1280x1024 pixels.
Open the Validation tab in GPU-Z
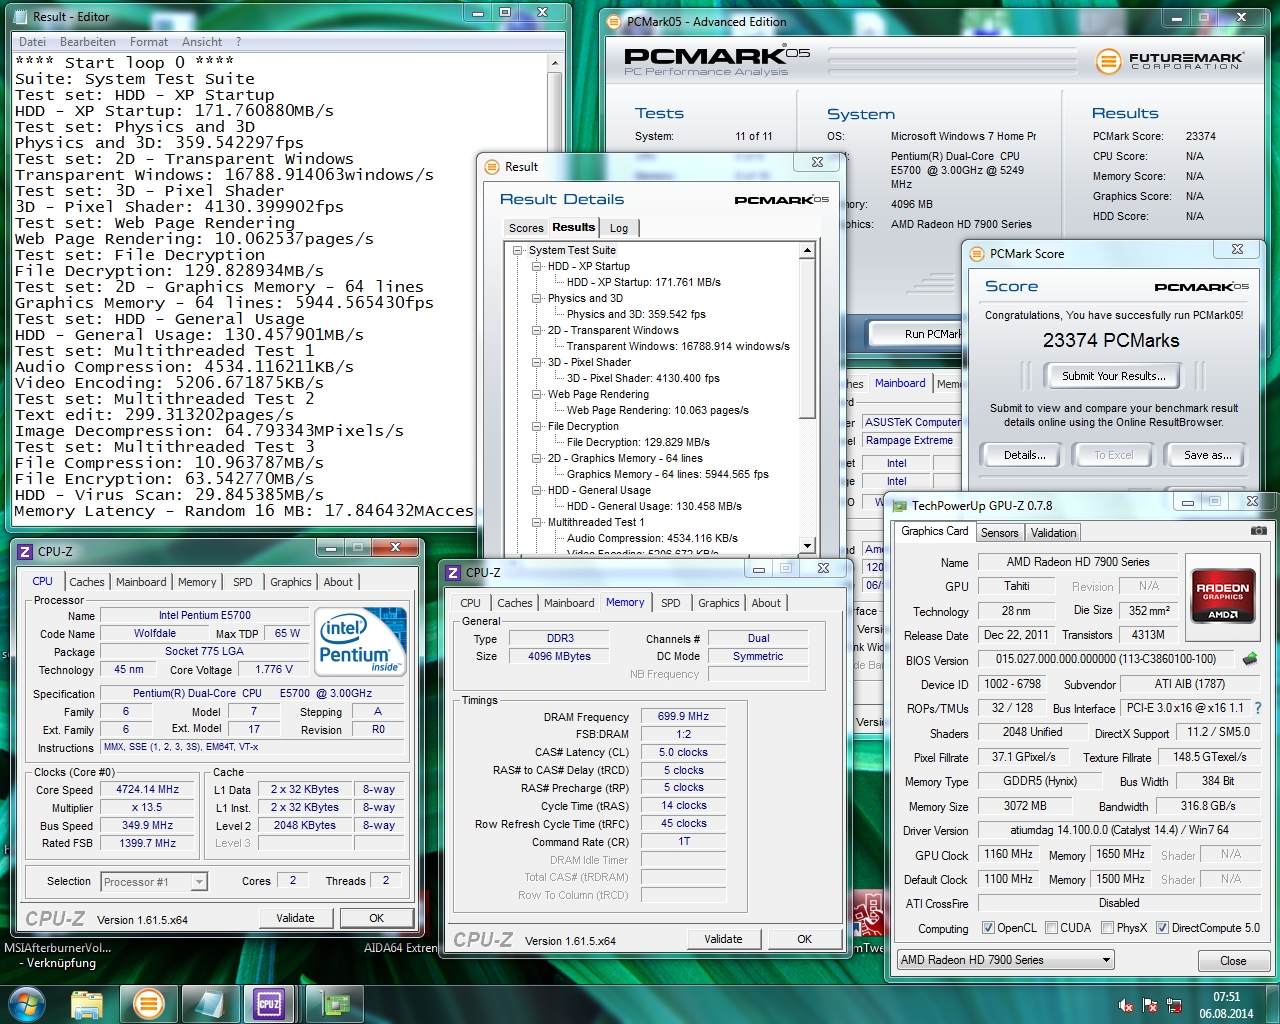pos(1054,533)
